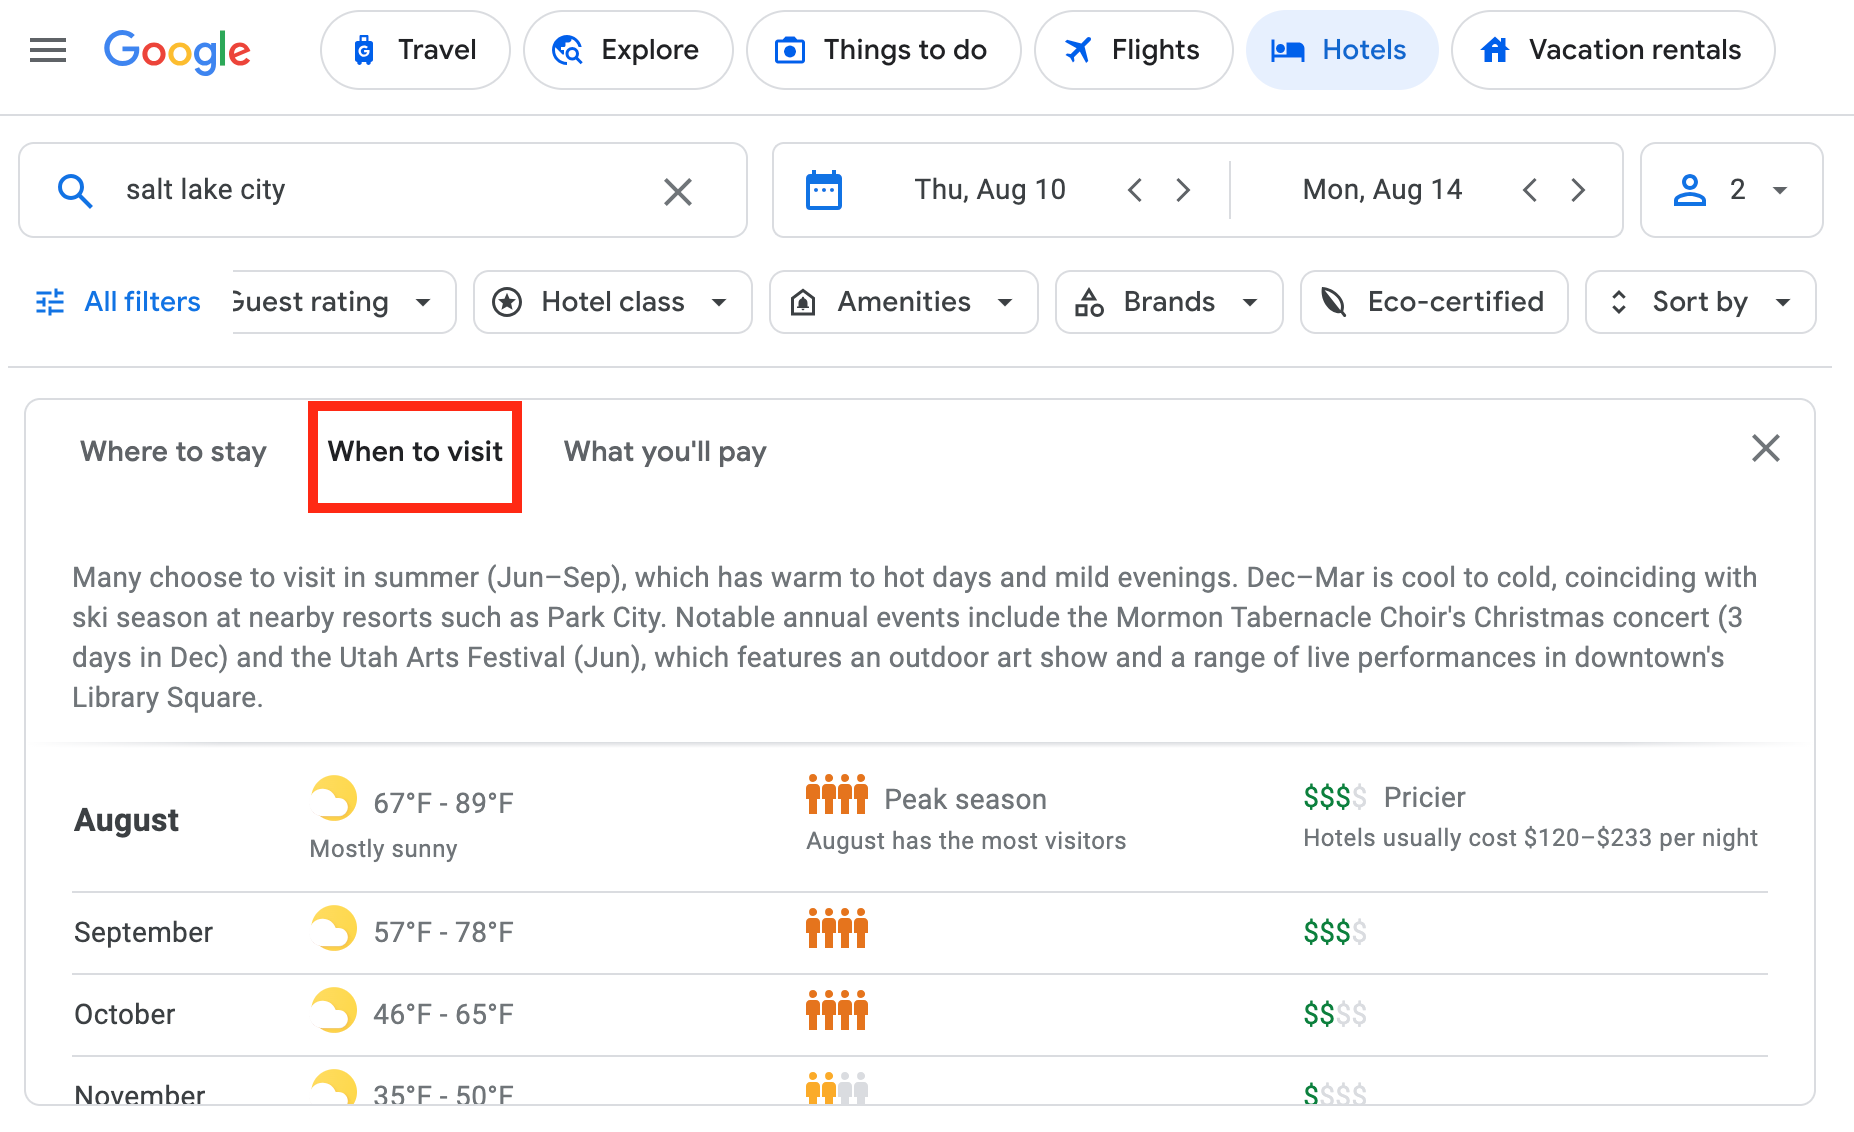Open Things to do tab
Image resolution: width=1854 pixels, height=1132 pixels.
coord(883,50)
